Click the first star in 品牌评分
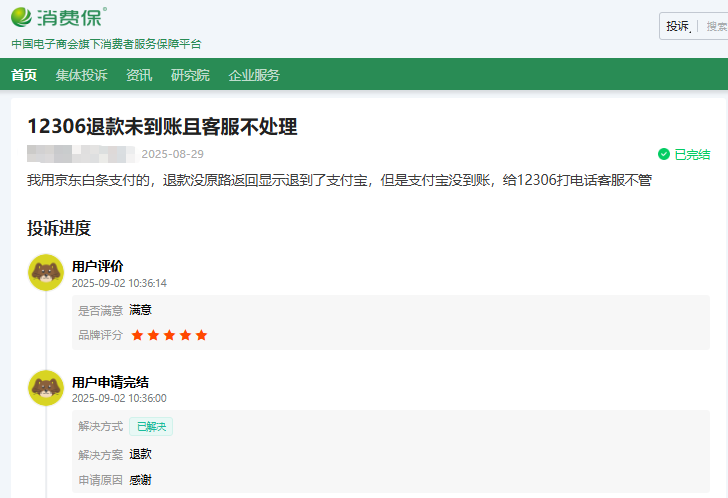 (x=137, y=335)
